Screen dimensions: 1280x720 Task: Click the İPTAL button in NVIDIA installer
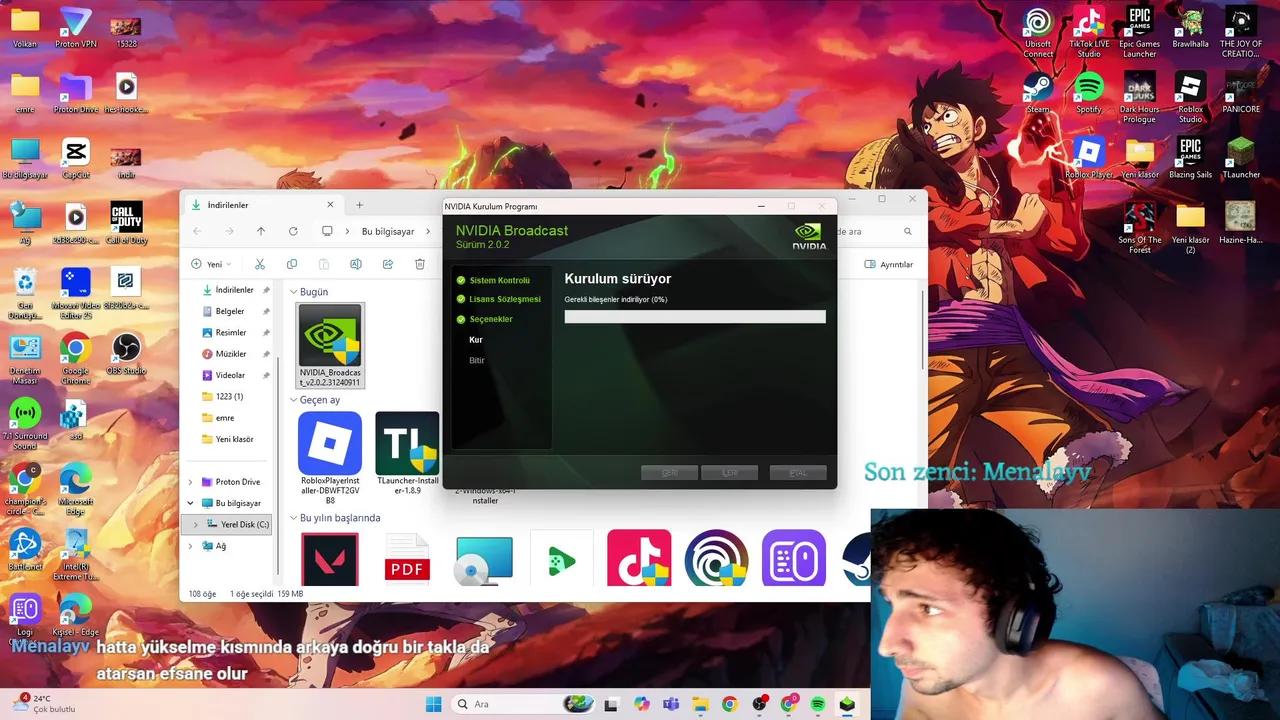(x=798, y=473)
